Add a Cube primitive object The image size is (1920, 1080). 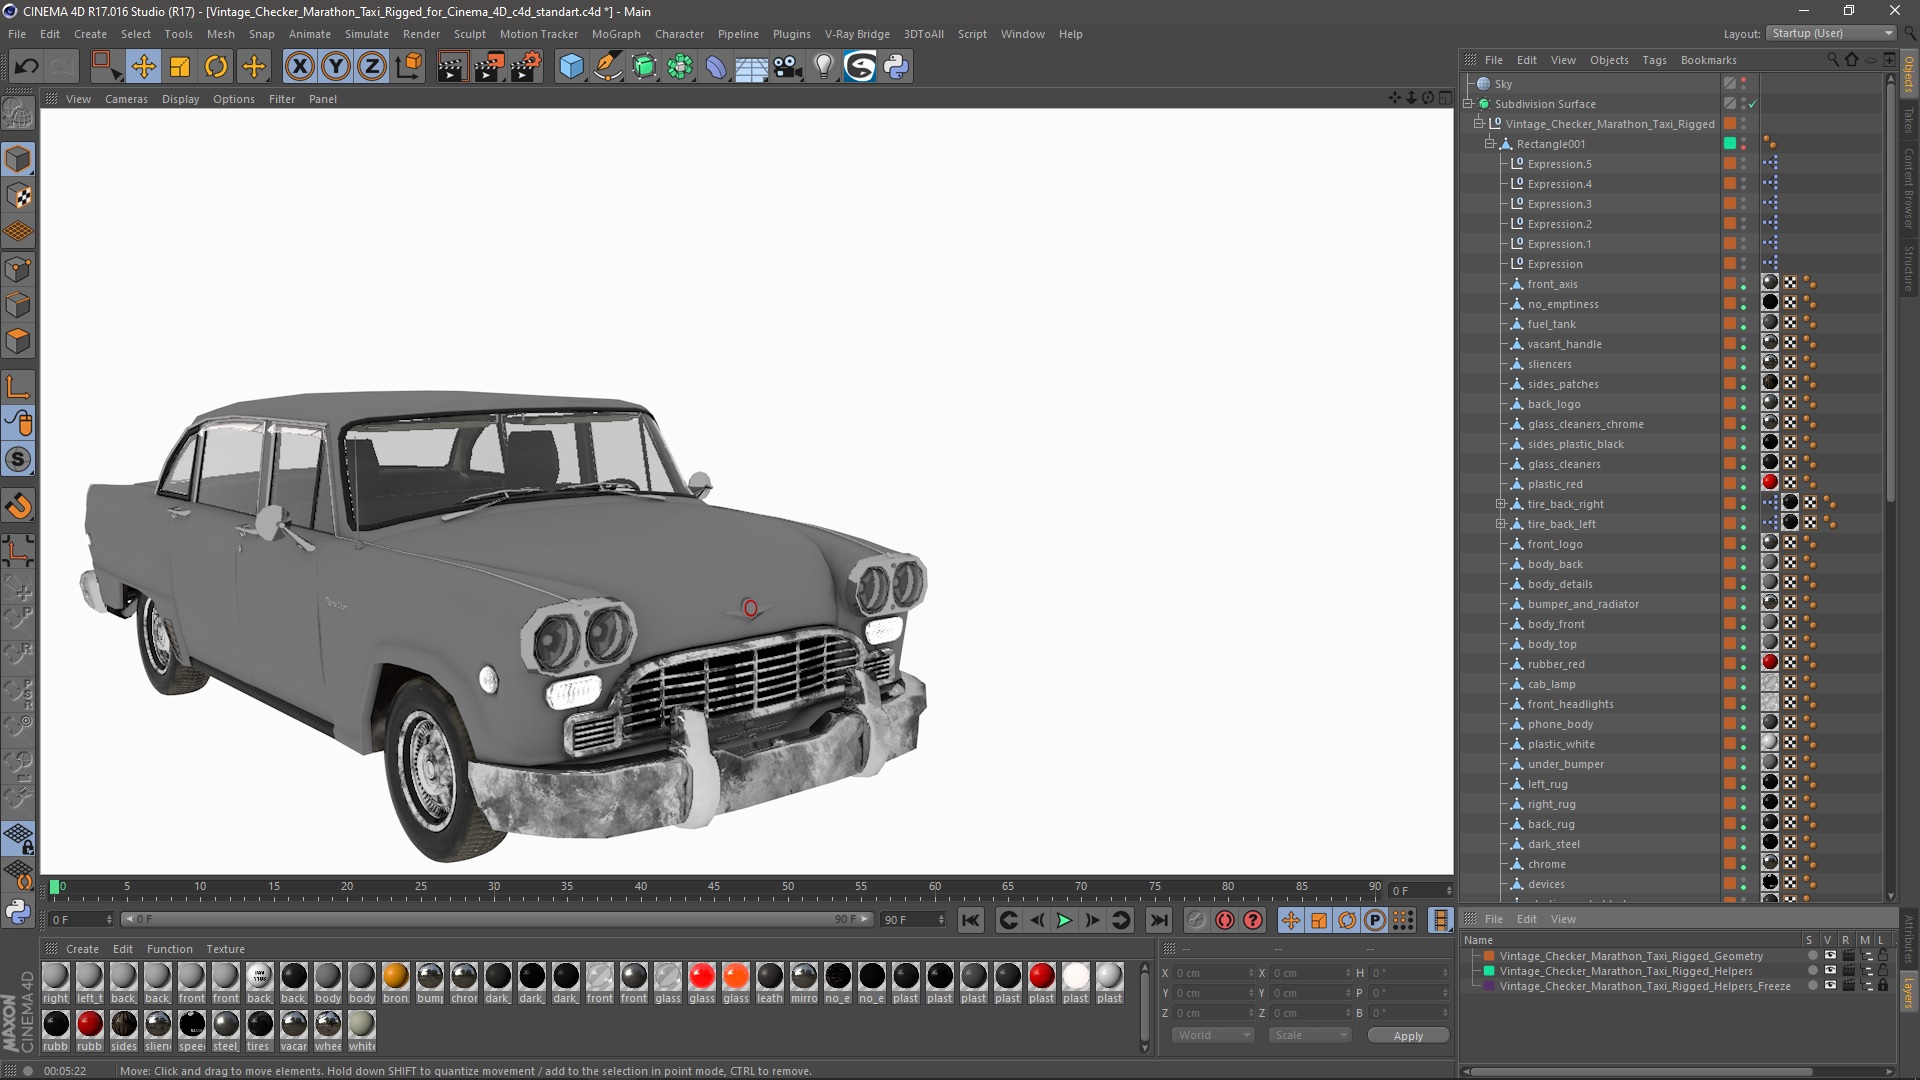coord(571,67)
